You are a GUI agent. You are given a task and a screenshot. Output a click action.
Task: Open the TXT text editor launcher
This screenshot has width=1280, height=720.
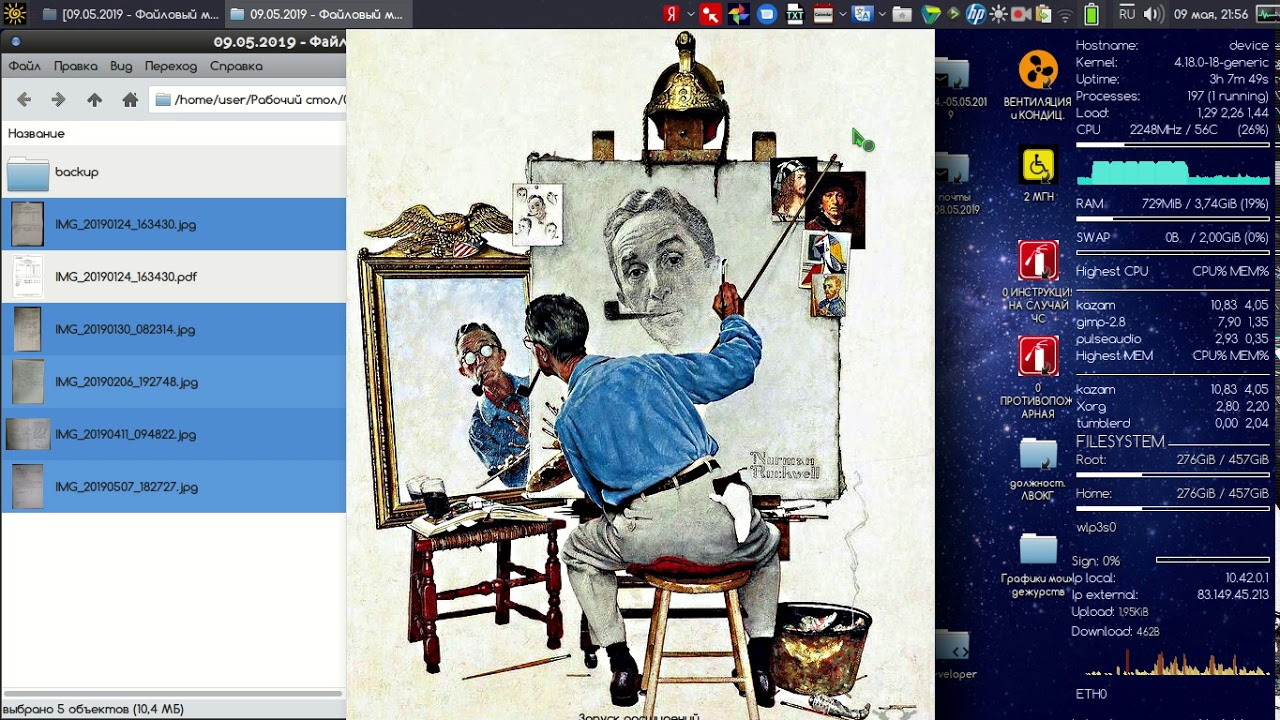point(795,14)
